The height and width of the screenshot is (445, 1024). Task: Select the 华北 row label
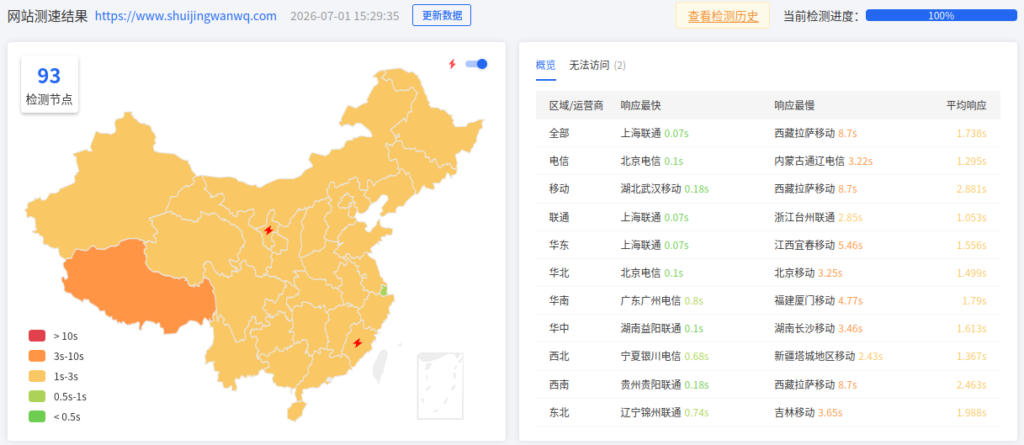click(559, 272)
